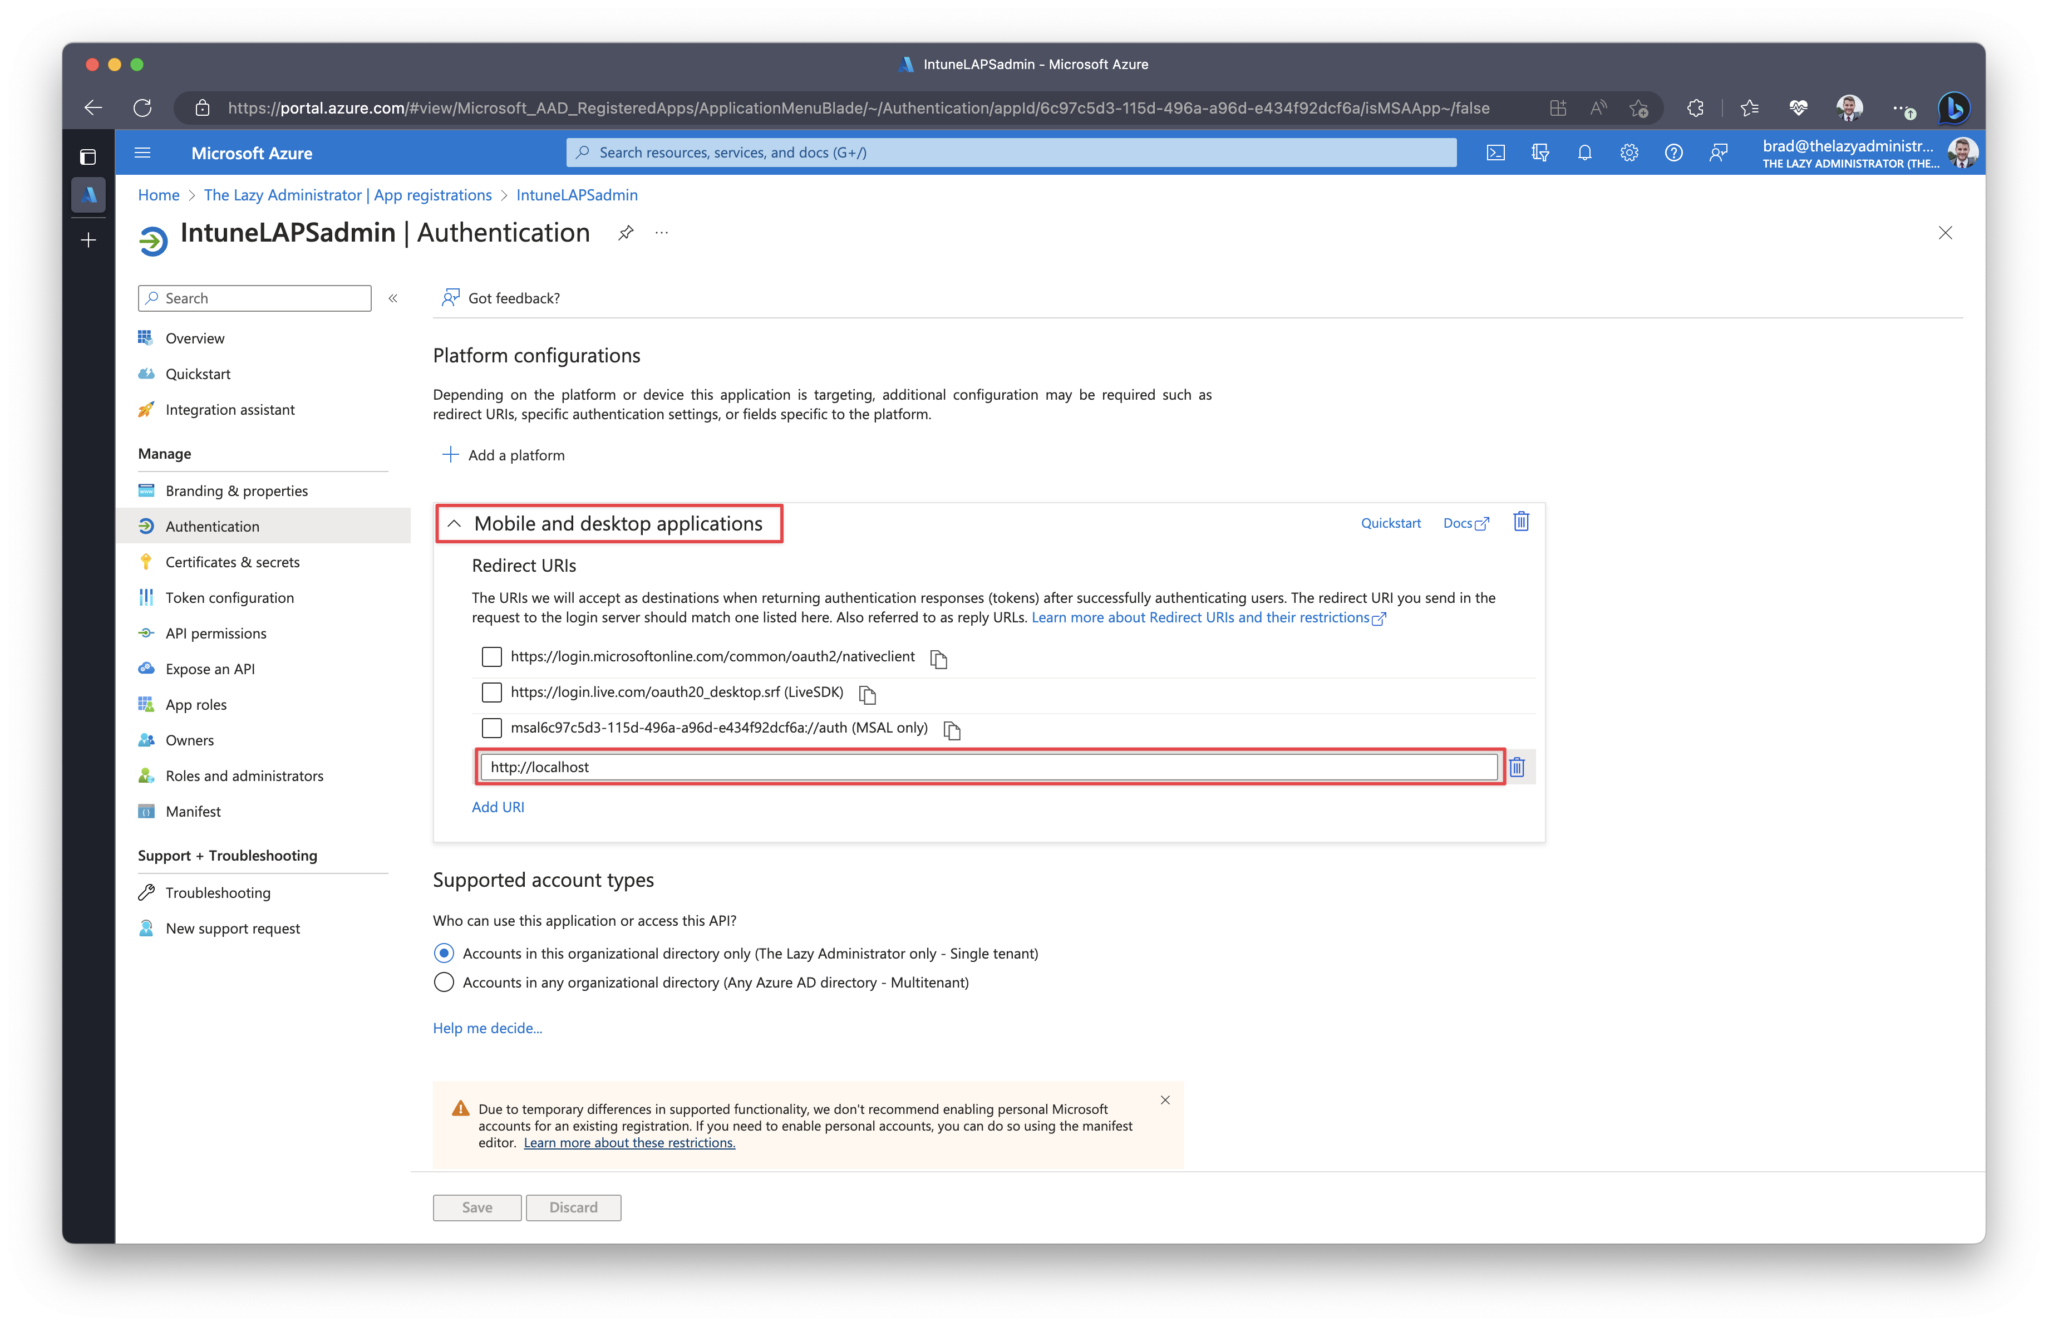Open the Directories and subscriptions filter icon
Viewport: 2048px width, 1326px height.
[1540, 153]
